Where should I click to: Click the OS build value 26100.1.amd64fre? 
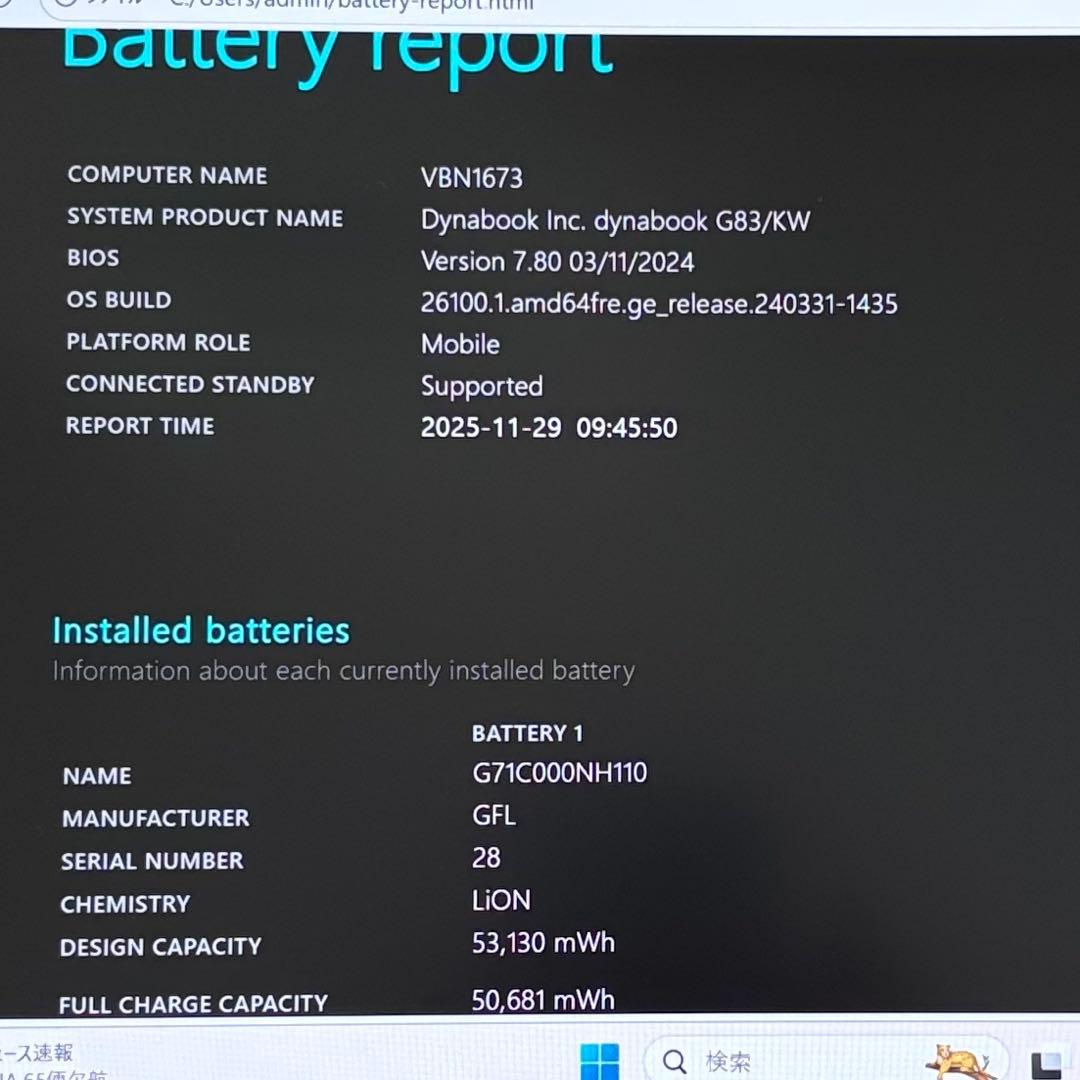pyautogui.click(x=659, y=304)
